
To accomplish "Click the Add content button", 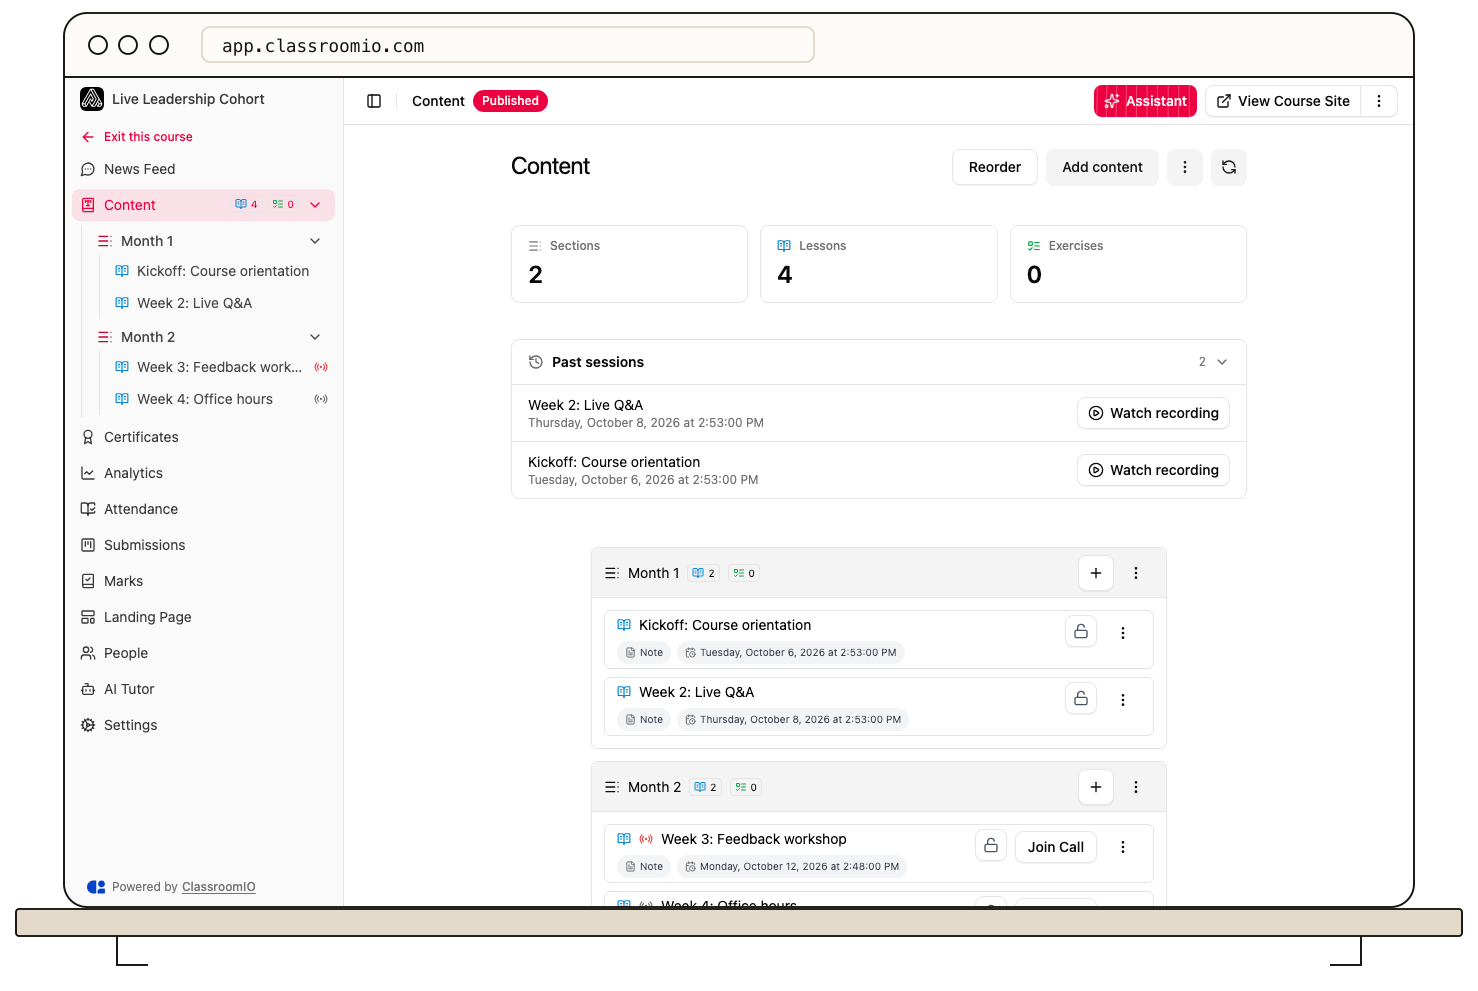I will 1102,167.
